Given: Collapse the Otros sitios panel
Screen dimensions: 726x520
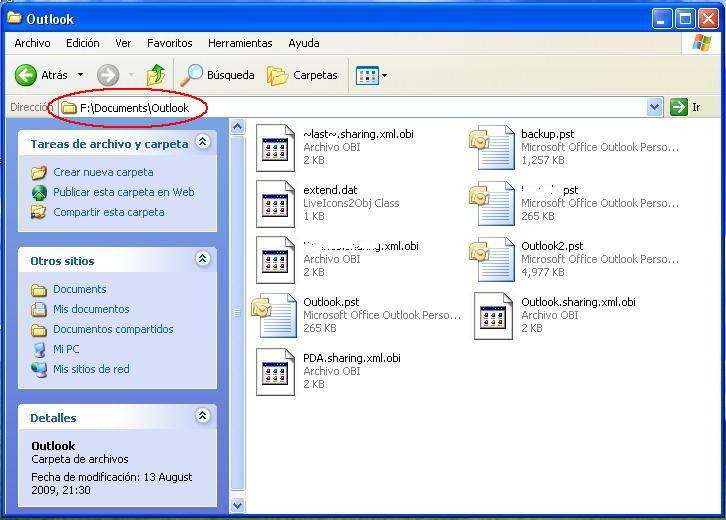Looking at the screenshot, I should tap(202, 258).
